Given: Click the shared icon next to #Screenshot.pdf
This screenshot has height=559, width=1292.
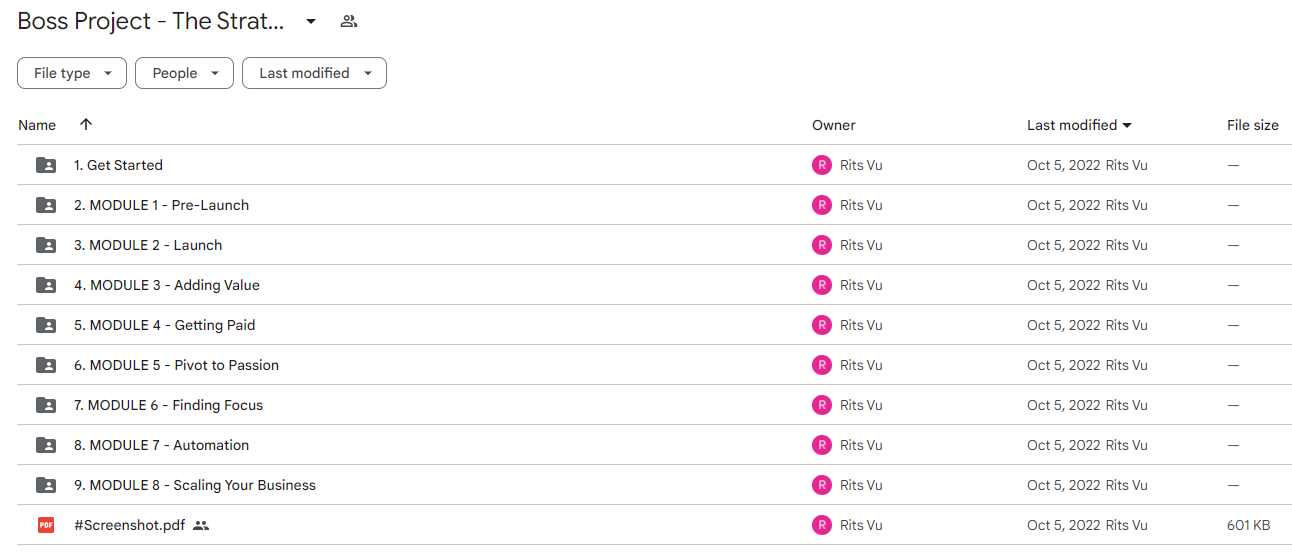Looking at the screenshot, I should coord(201,525).
